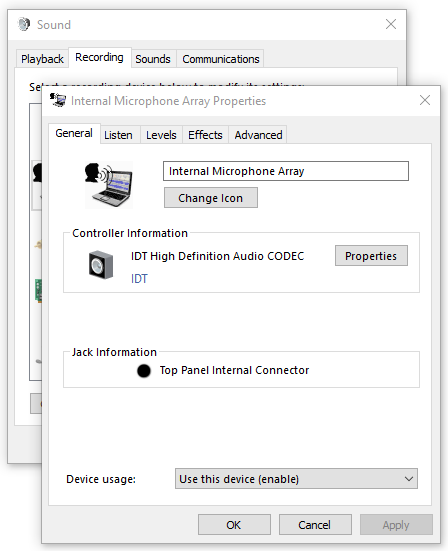Click the Properties dialog title bar icon
Image resolution: width=448 pixels, height=551 pixels.
tap(58, 100)
